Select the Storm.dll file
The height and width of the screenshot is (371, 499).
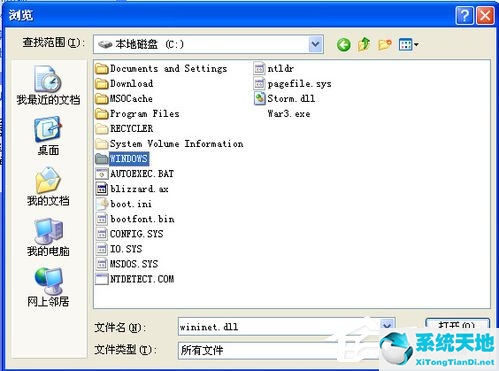284,99
